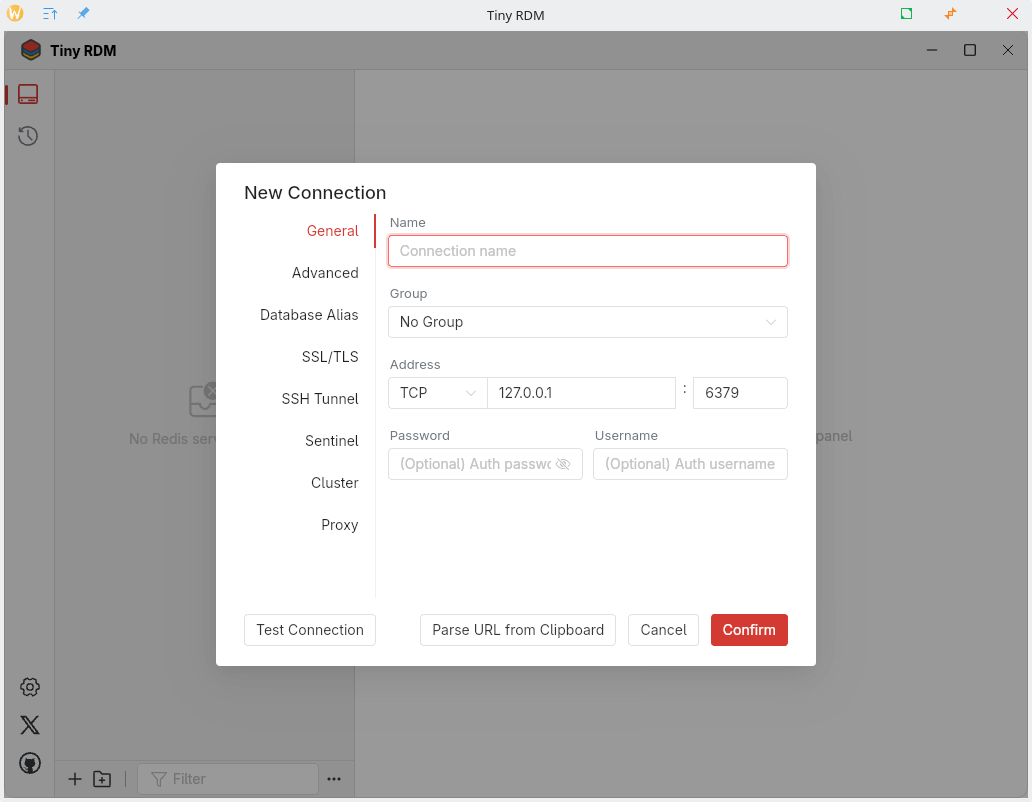Viewport: 1032px width, 802px height.
Task: Expand the Group dropdown showing No Group
Action: click(x=587, y=322)
